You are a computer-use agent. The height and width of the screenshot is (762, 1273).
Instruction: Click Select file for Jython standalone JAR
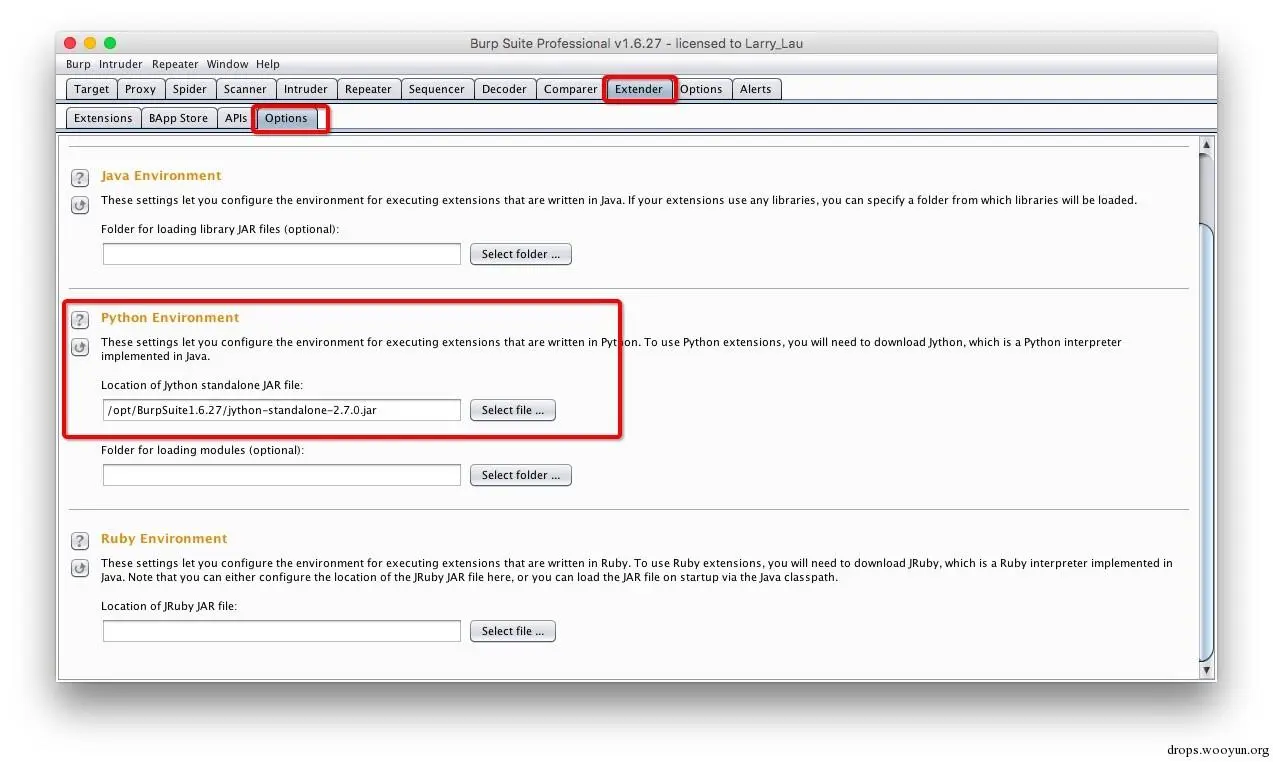(513, 410)
